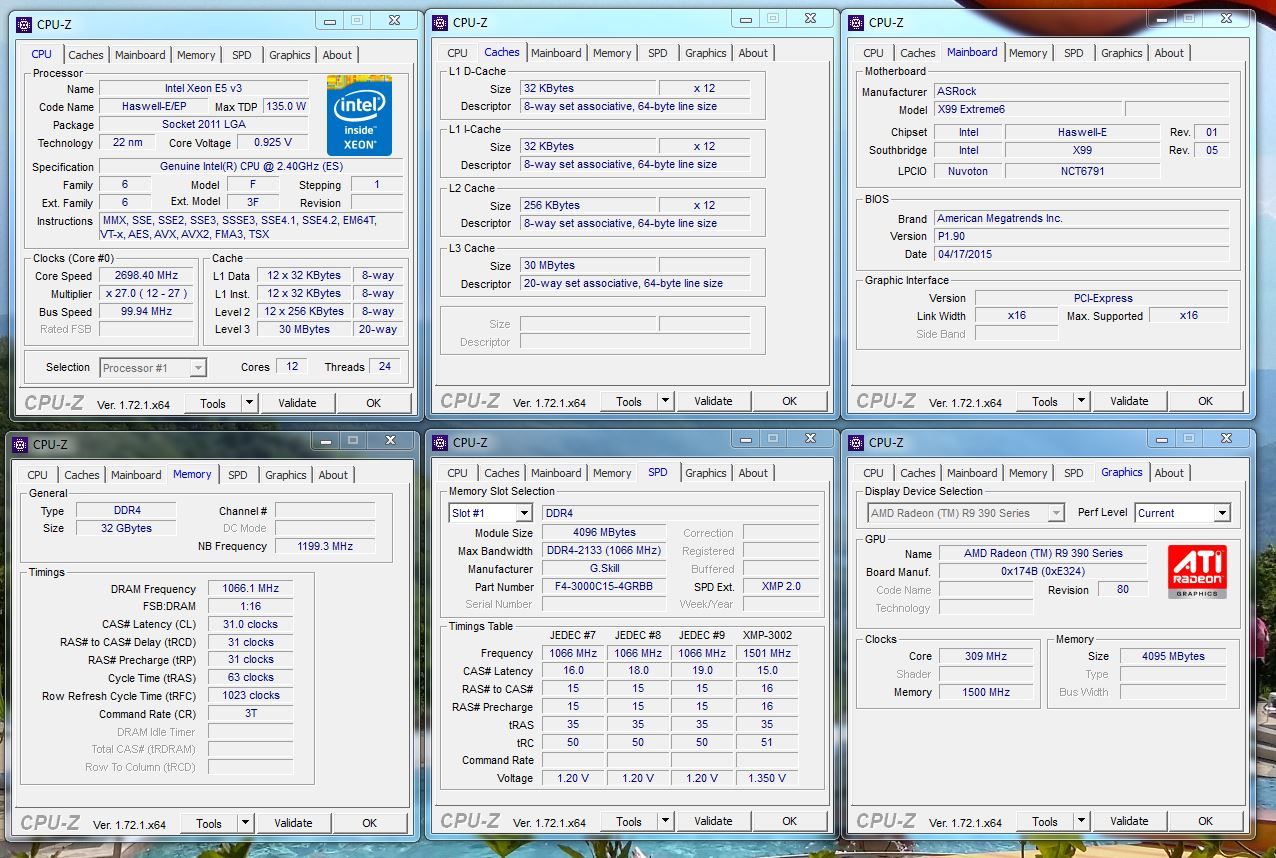
Task: Click CPU-Z title icon of the Memory window
Action: tap(21, 444)
